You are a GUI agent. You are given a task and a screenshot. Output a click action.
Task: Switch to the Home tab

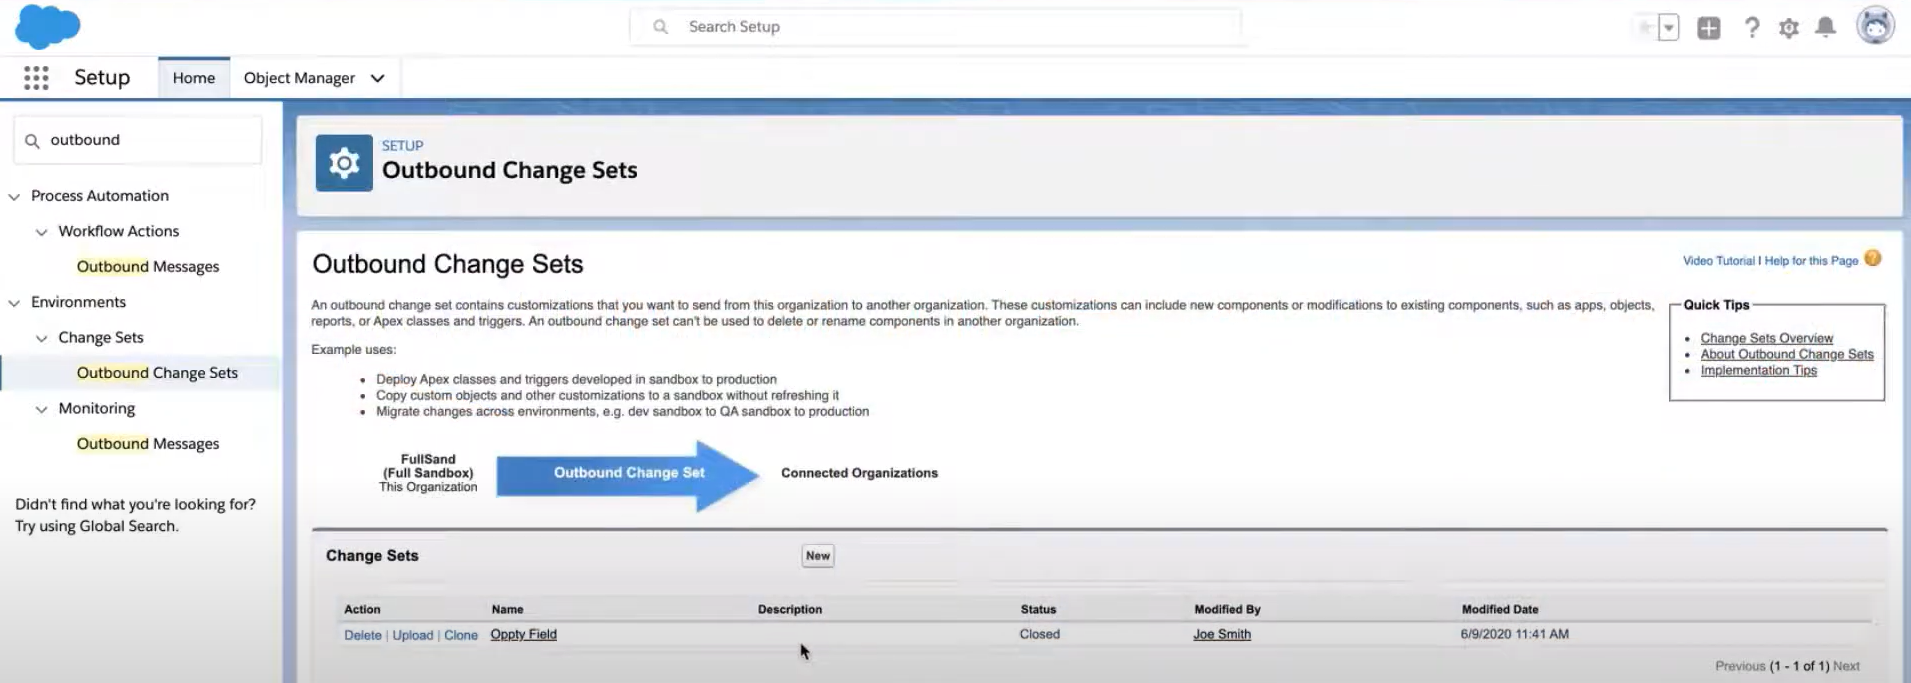click(194, 78)
